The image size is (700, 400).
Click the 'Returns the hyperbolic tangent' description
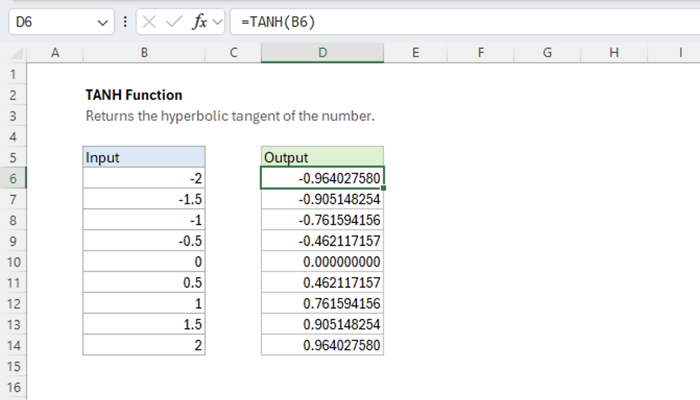(230, 116)
